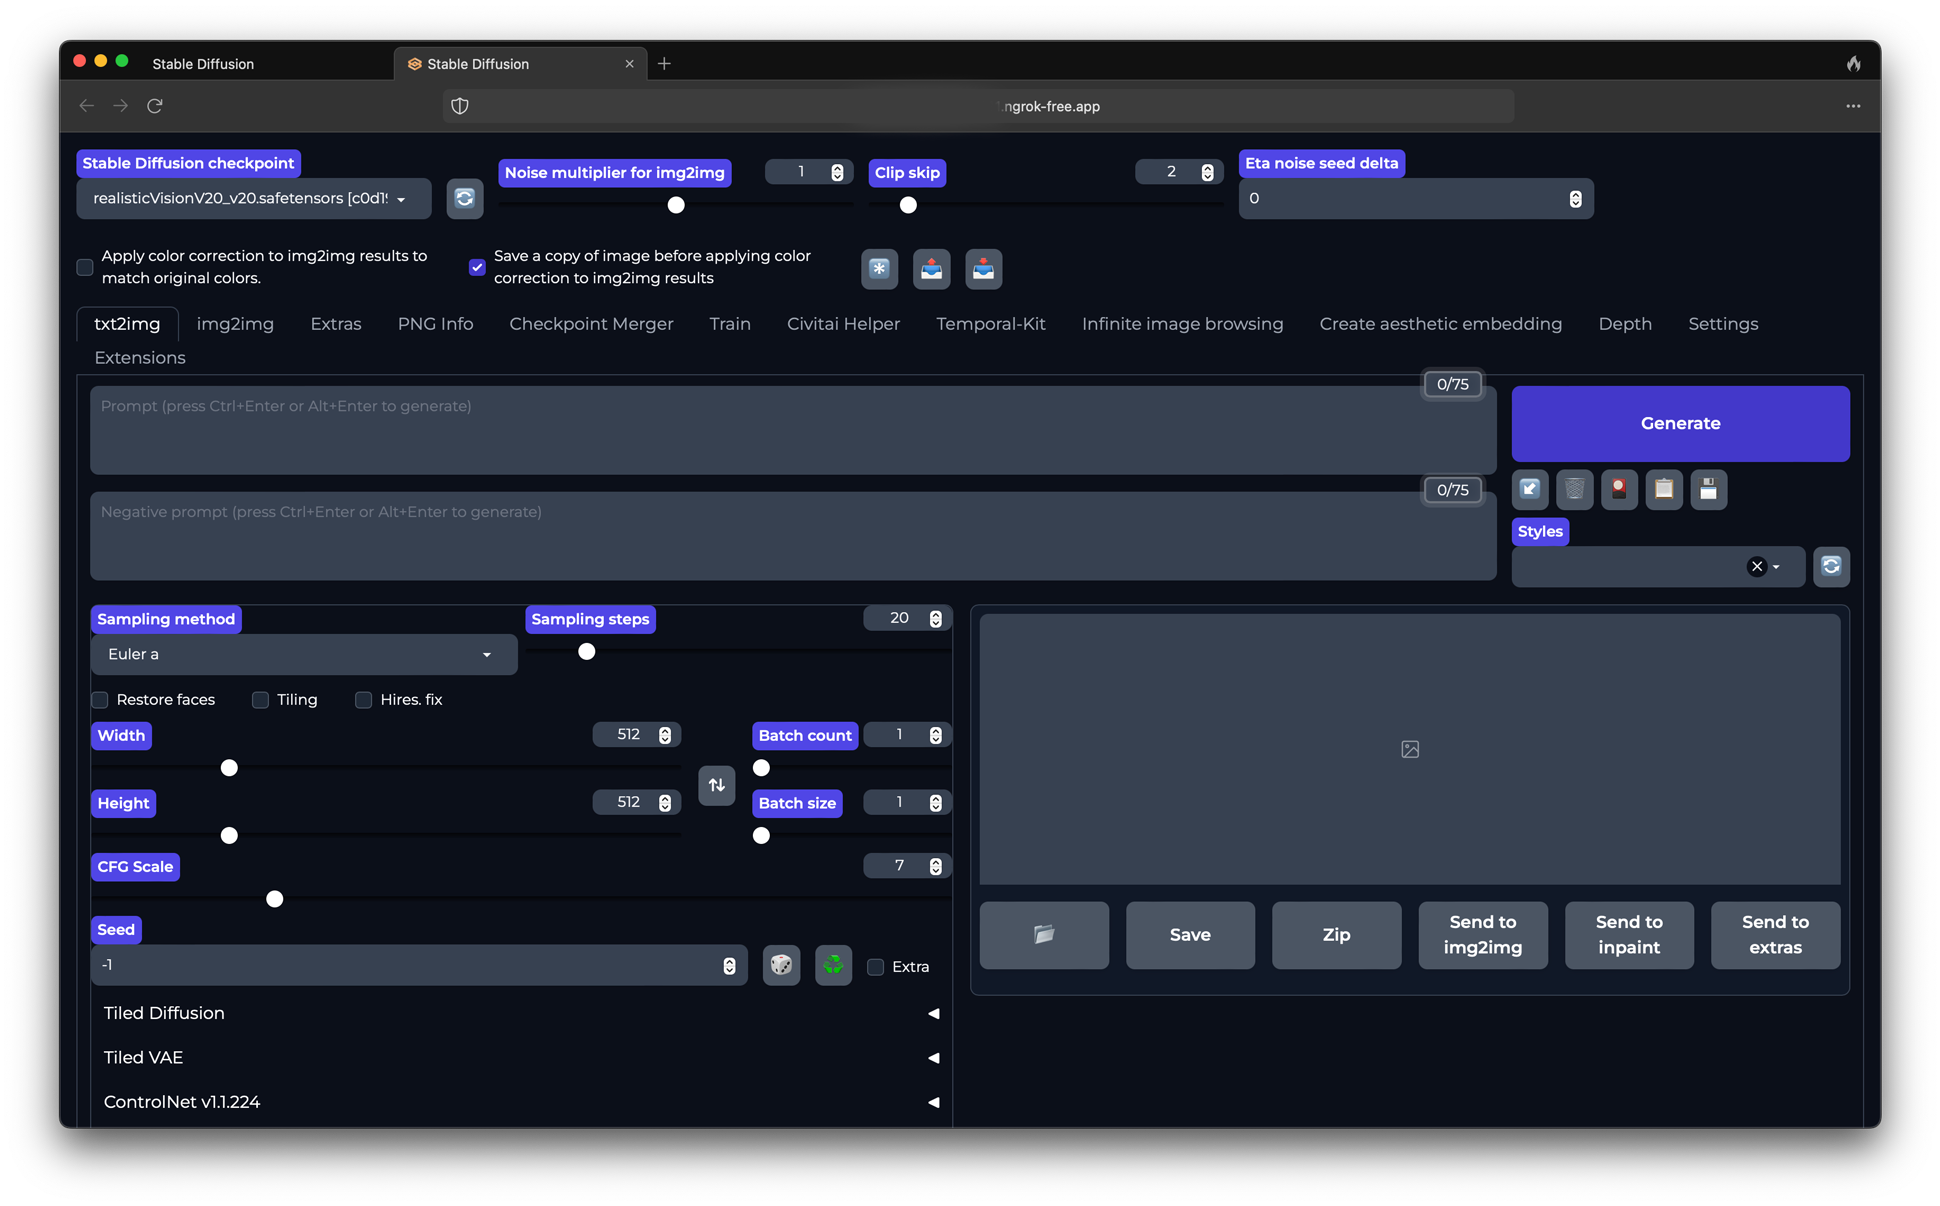Refresh the Stable Diffusion checkpoint list
Screen dimensions: 1940x1206
click(465, 198)
